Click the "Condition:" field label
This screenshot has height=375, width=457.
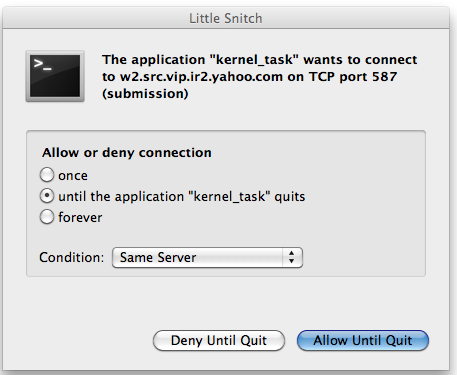coord(72,257)
